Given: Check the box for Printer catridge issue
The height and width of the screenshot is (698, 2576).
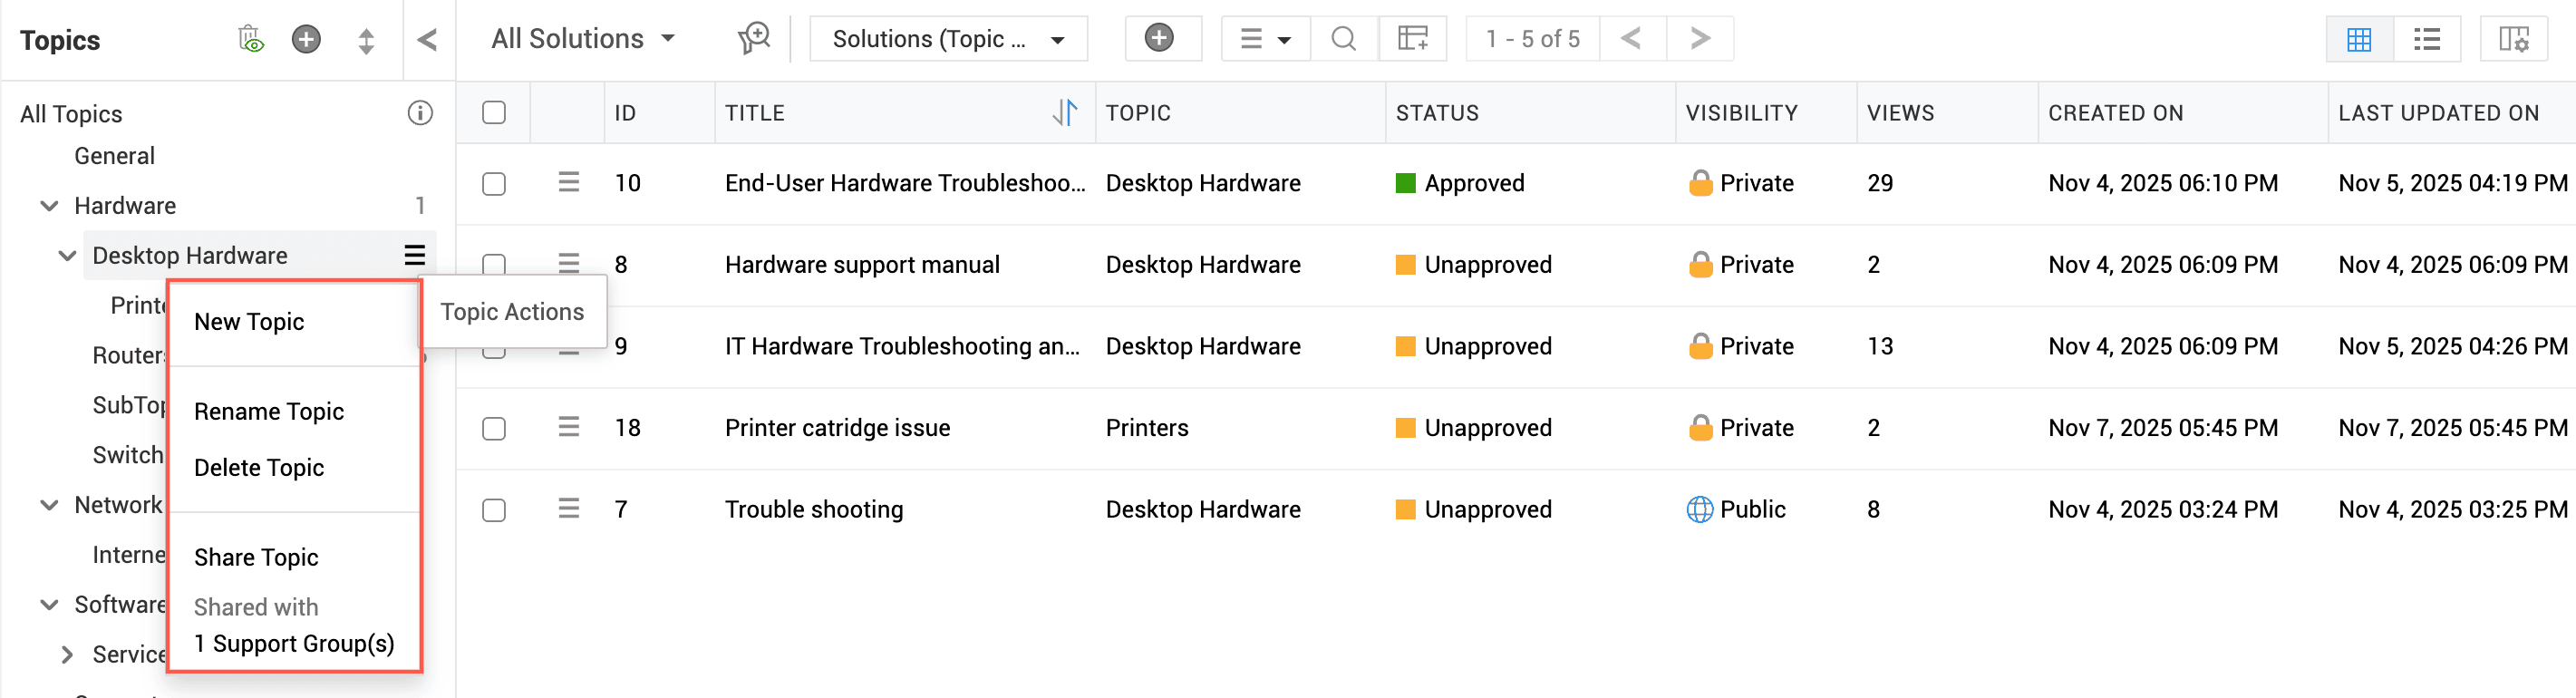Looking at the screenshot, I should (x=494, y=429).
